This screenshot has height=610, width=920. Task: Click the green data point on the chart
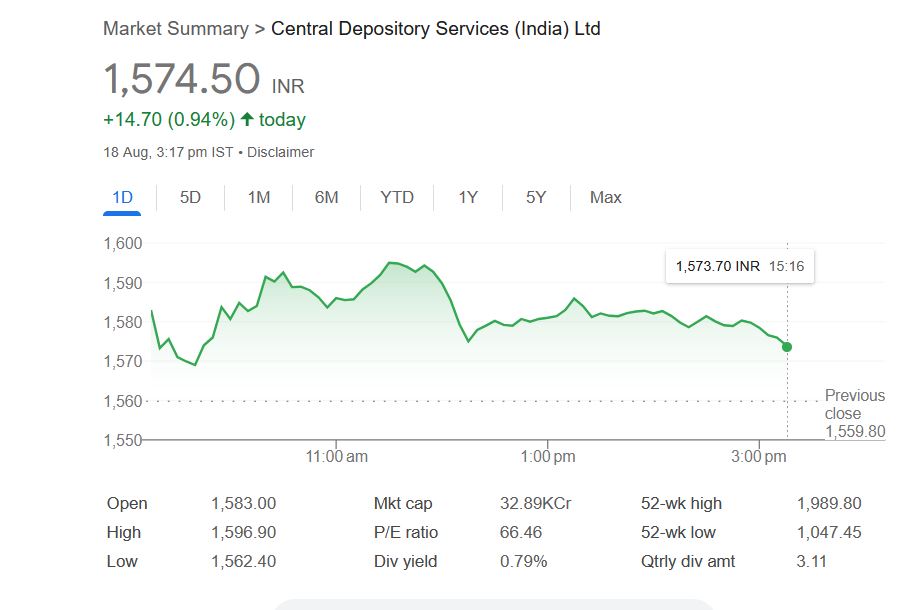[787, 347]
